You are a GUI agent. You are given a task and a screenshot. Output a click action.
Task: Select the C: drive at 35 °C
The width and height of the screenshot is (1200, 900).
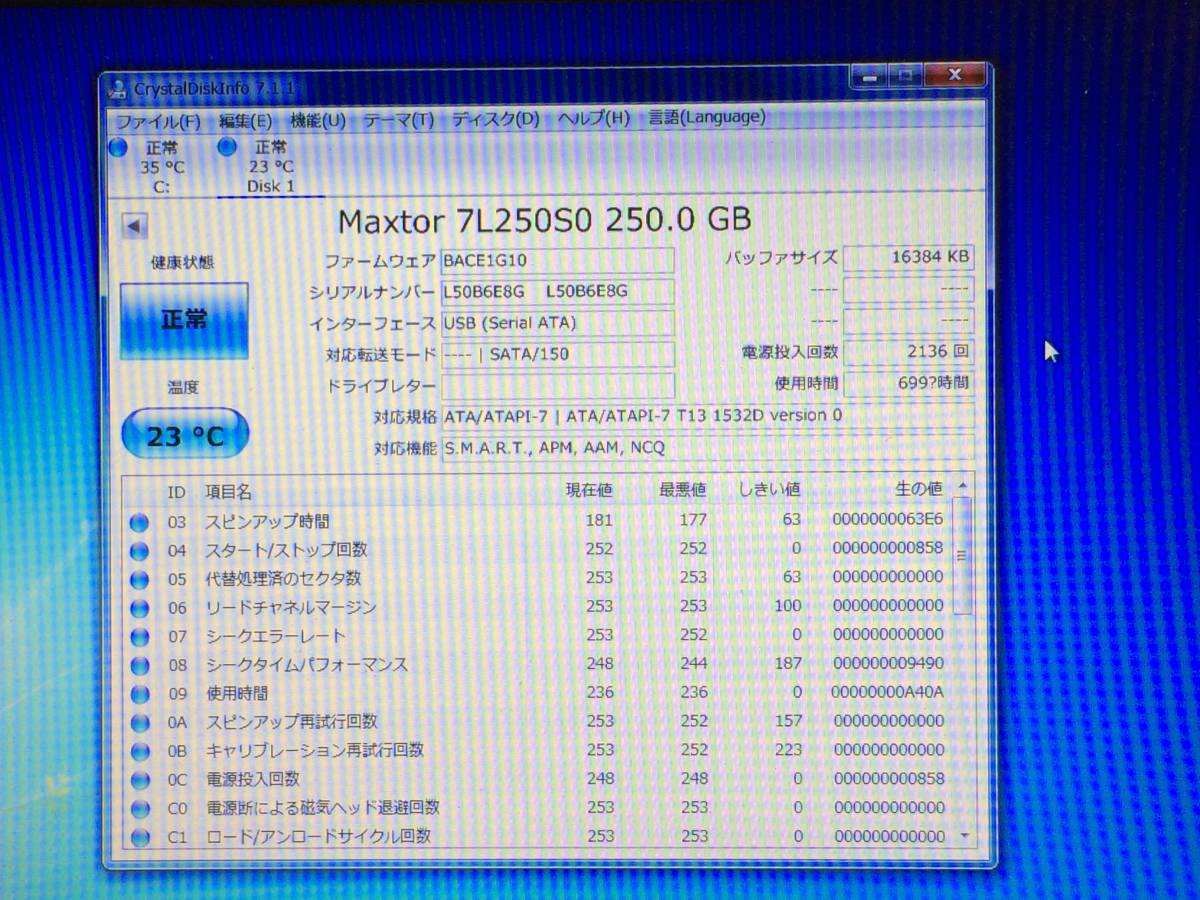pyautogui.click(x=161, y=167)
